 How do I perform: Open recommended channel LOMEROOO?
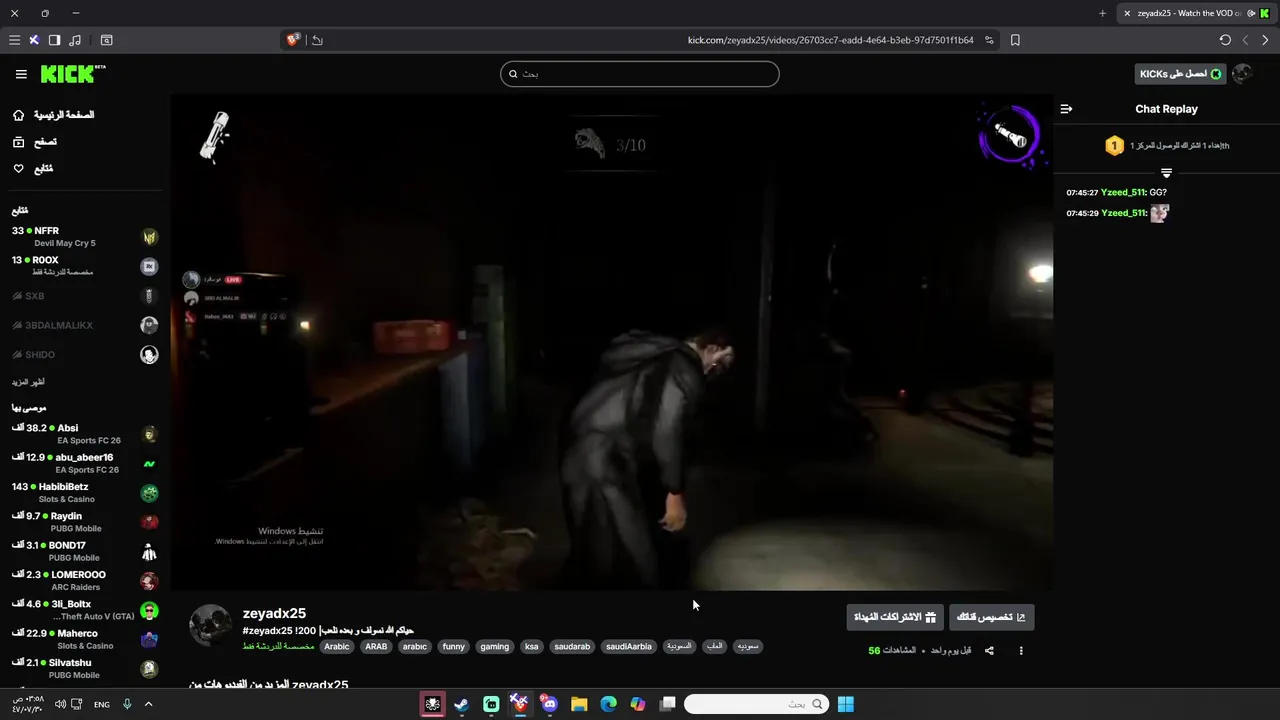pos(85,581)
